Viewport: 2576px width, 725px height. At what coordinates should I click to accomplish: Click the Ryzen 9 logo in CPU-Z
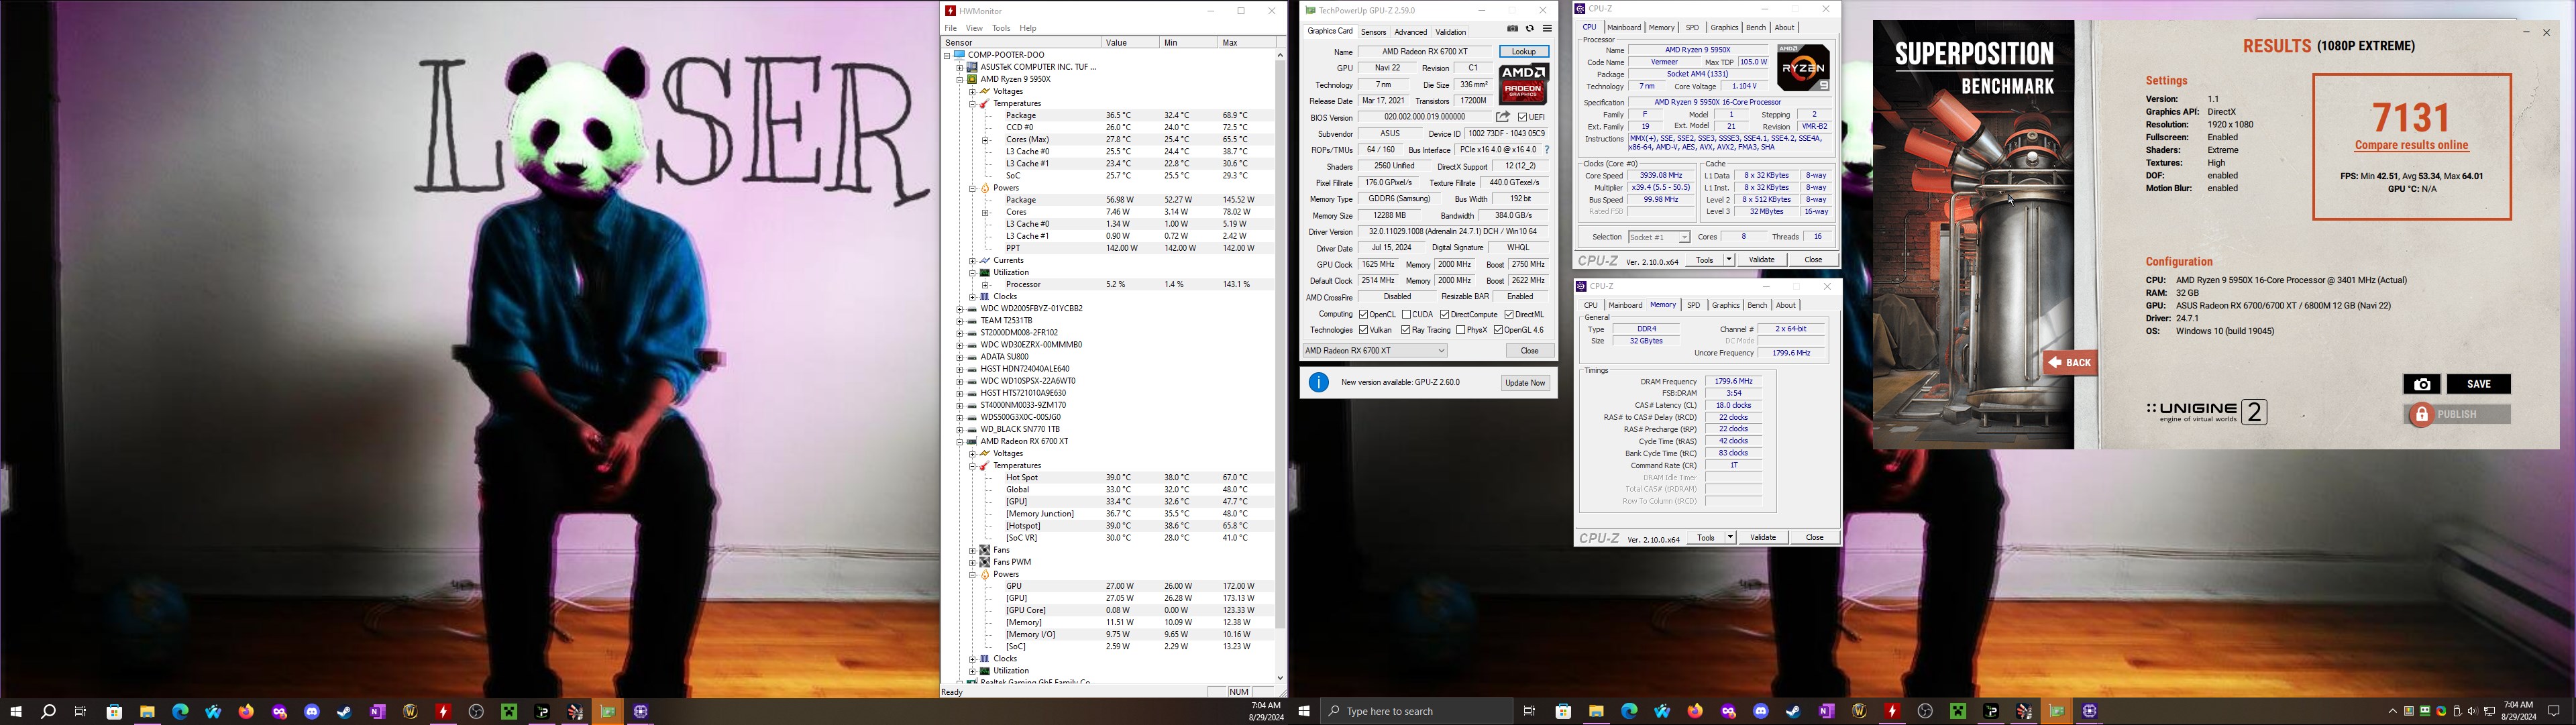1804,68
